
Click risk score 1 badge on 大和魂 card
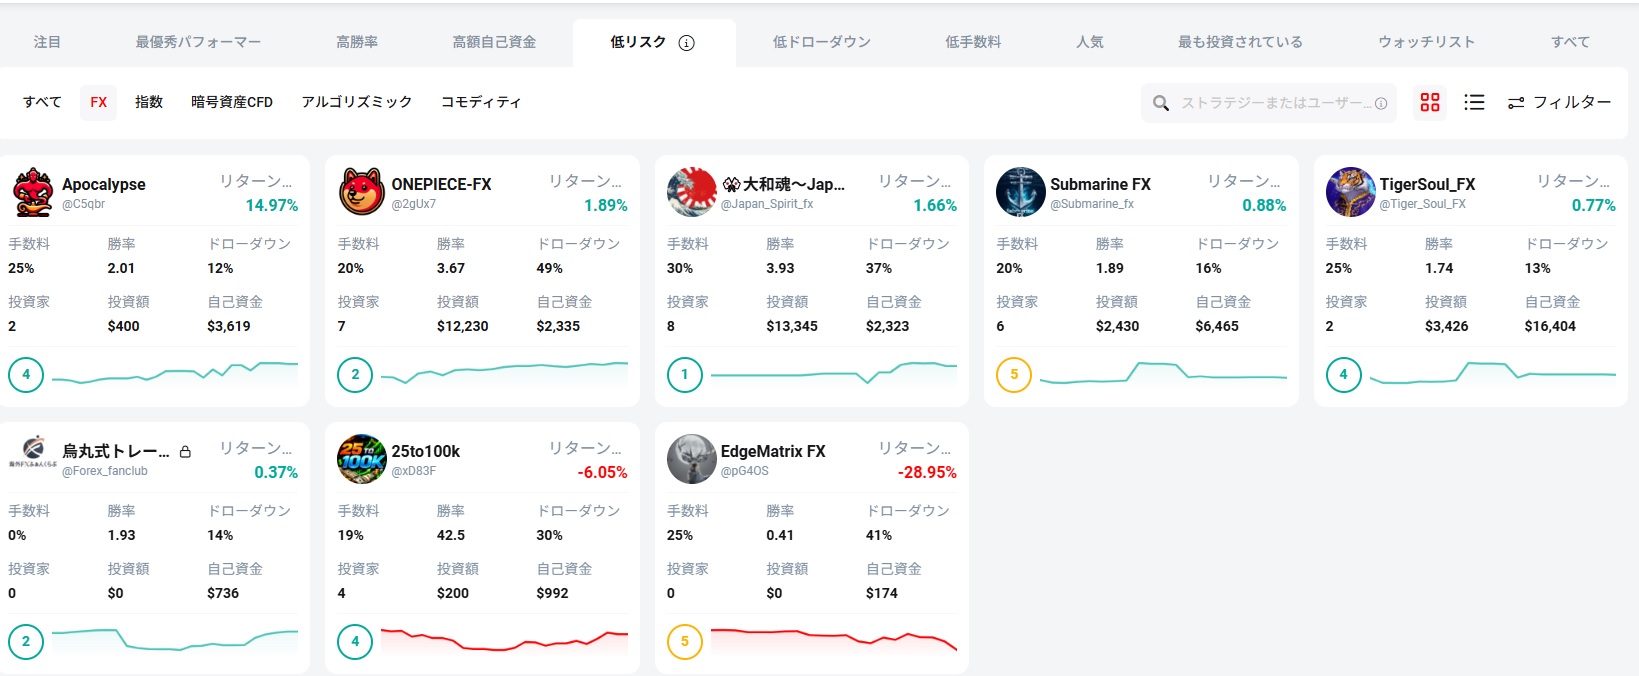(685, 375)
